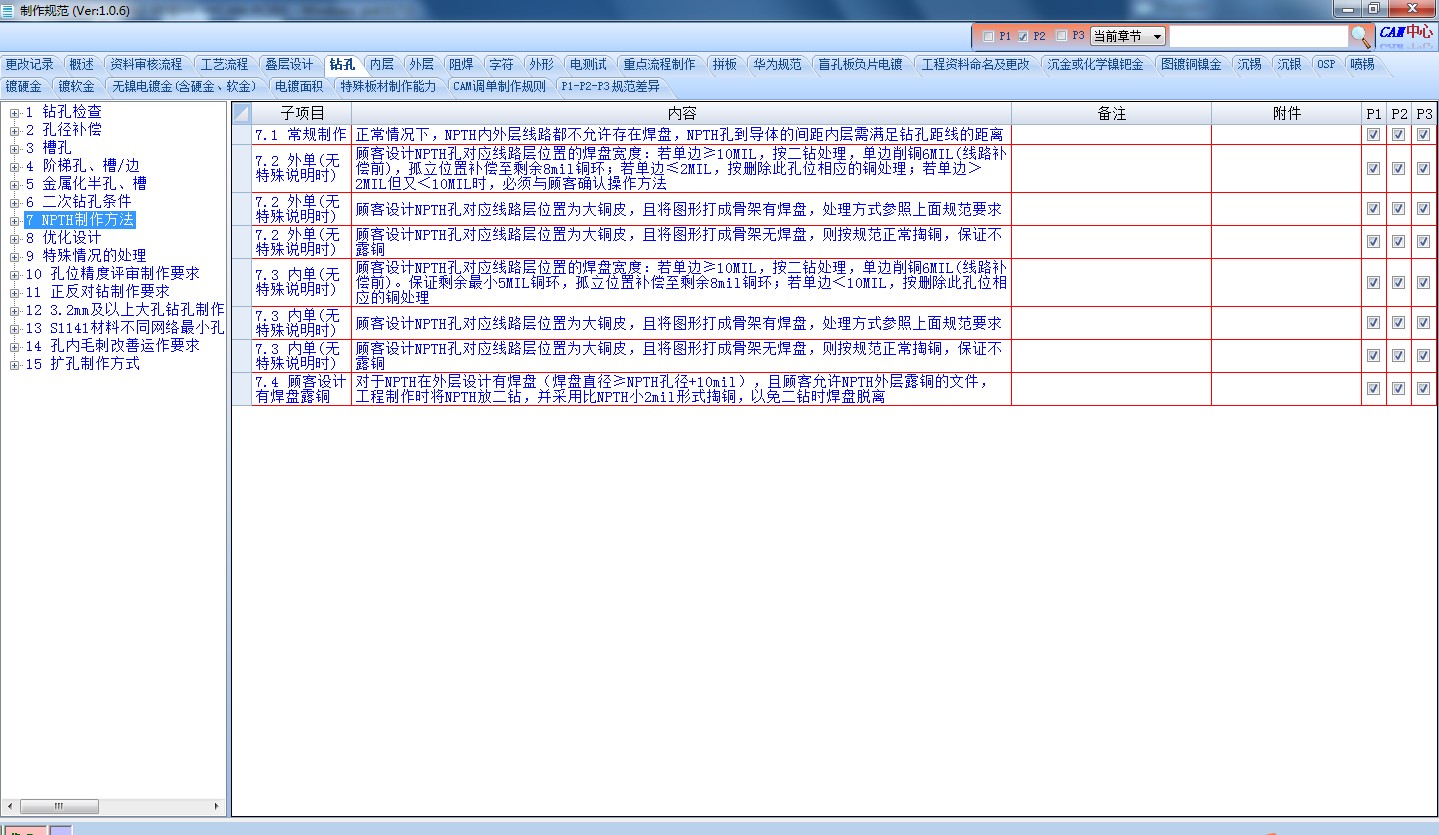The image size is (1439, 835).
Task: Open the 当前章节 search scope dropdown
Action: (x=1128, y=36)
